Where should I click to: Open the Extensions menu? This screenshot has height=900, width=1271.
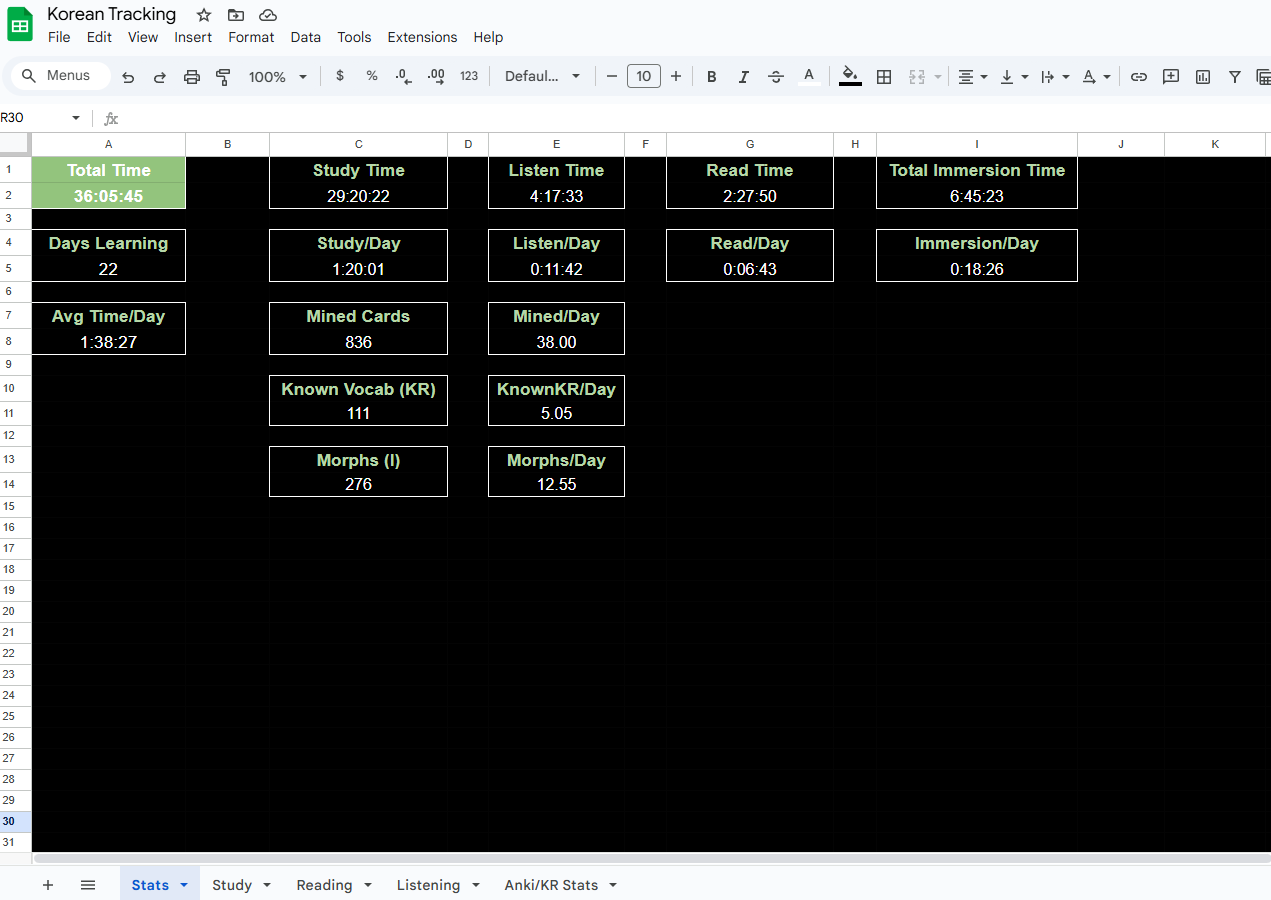[x=422, y=37]
